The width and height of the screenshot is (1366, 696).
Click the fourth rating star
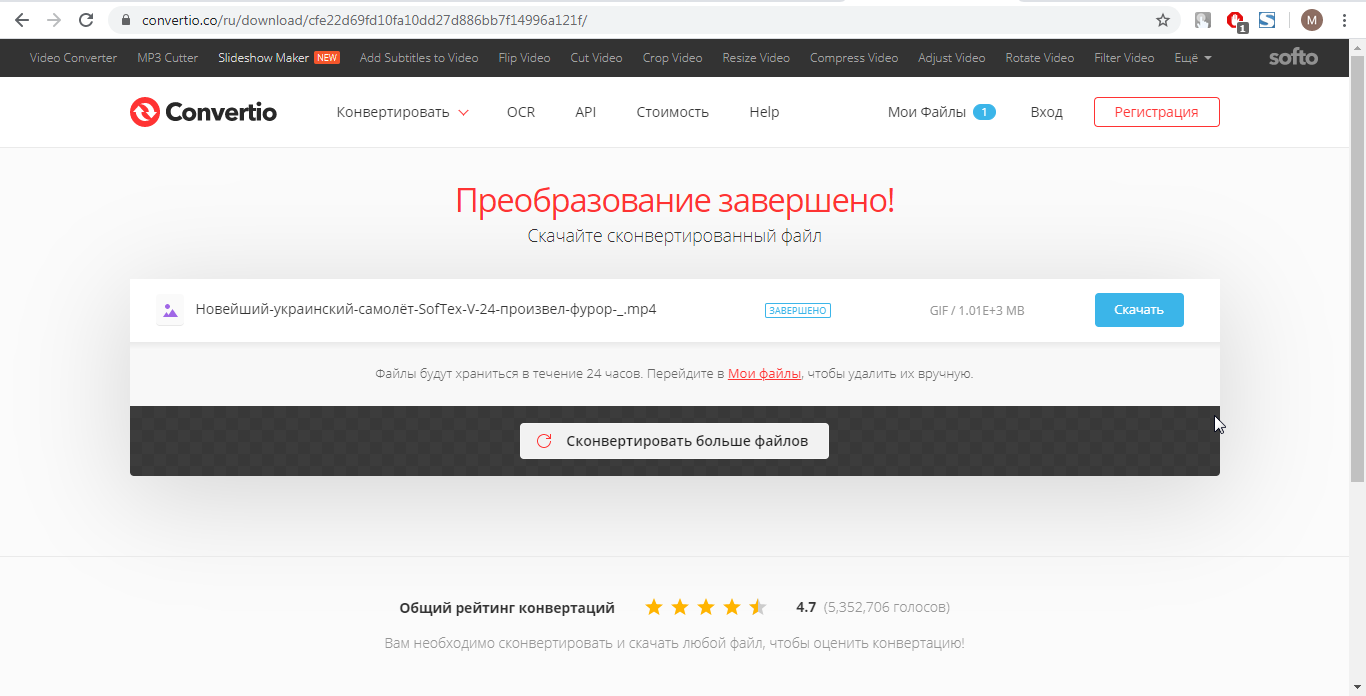[x=732, y=607]
